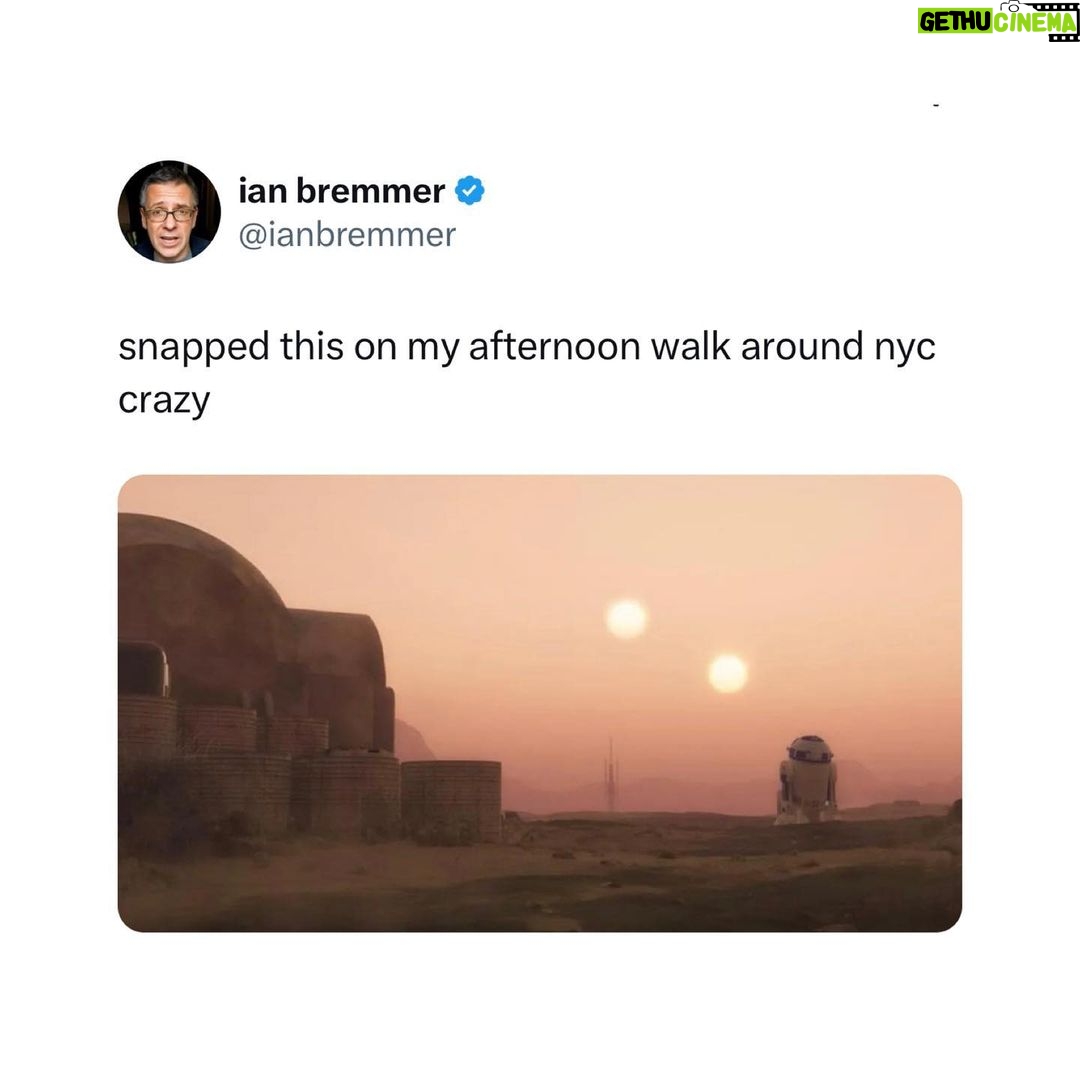Click the small dash mark below logo
This screenshot has height=1080, width=1080.
click(x=936, y=105)
